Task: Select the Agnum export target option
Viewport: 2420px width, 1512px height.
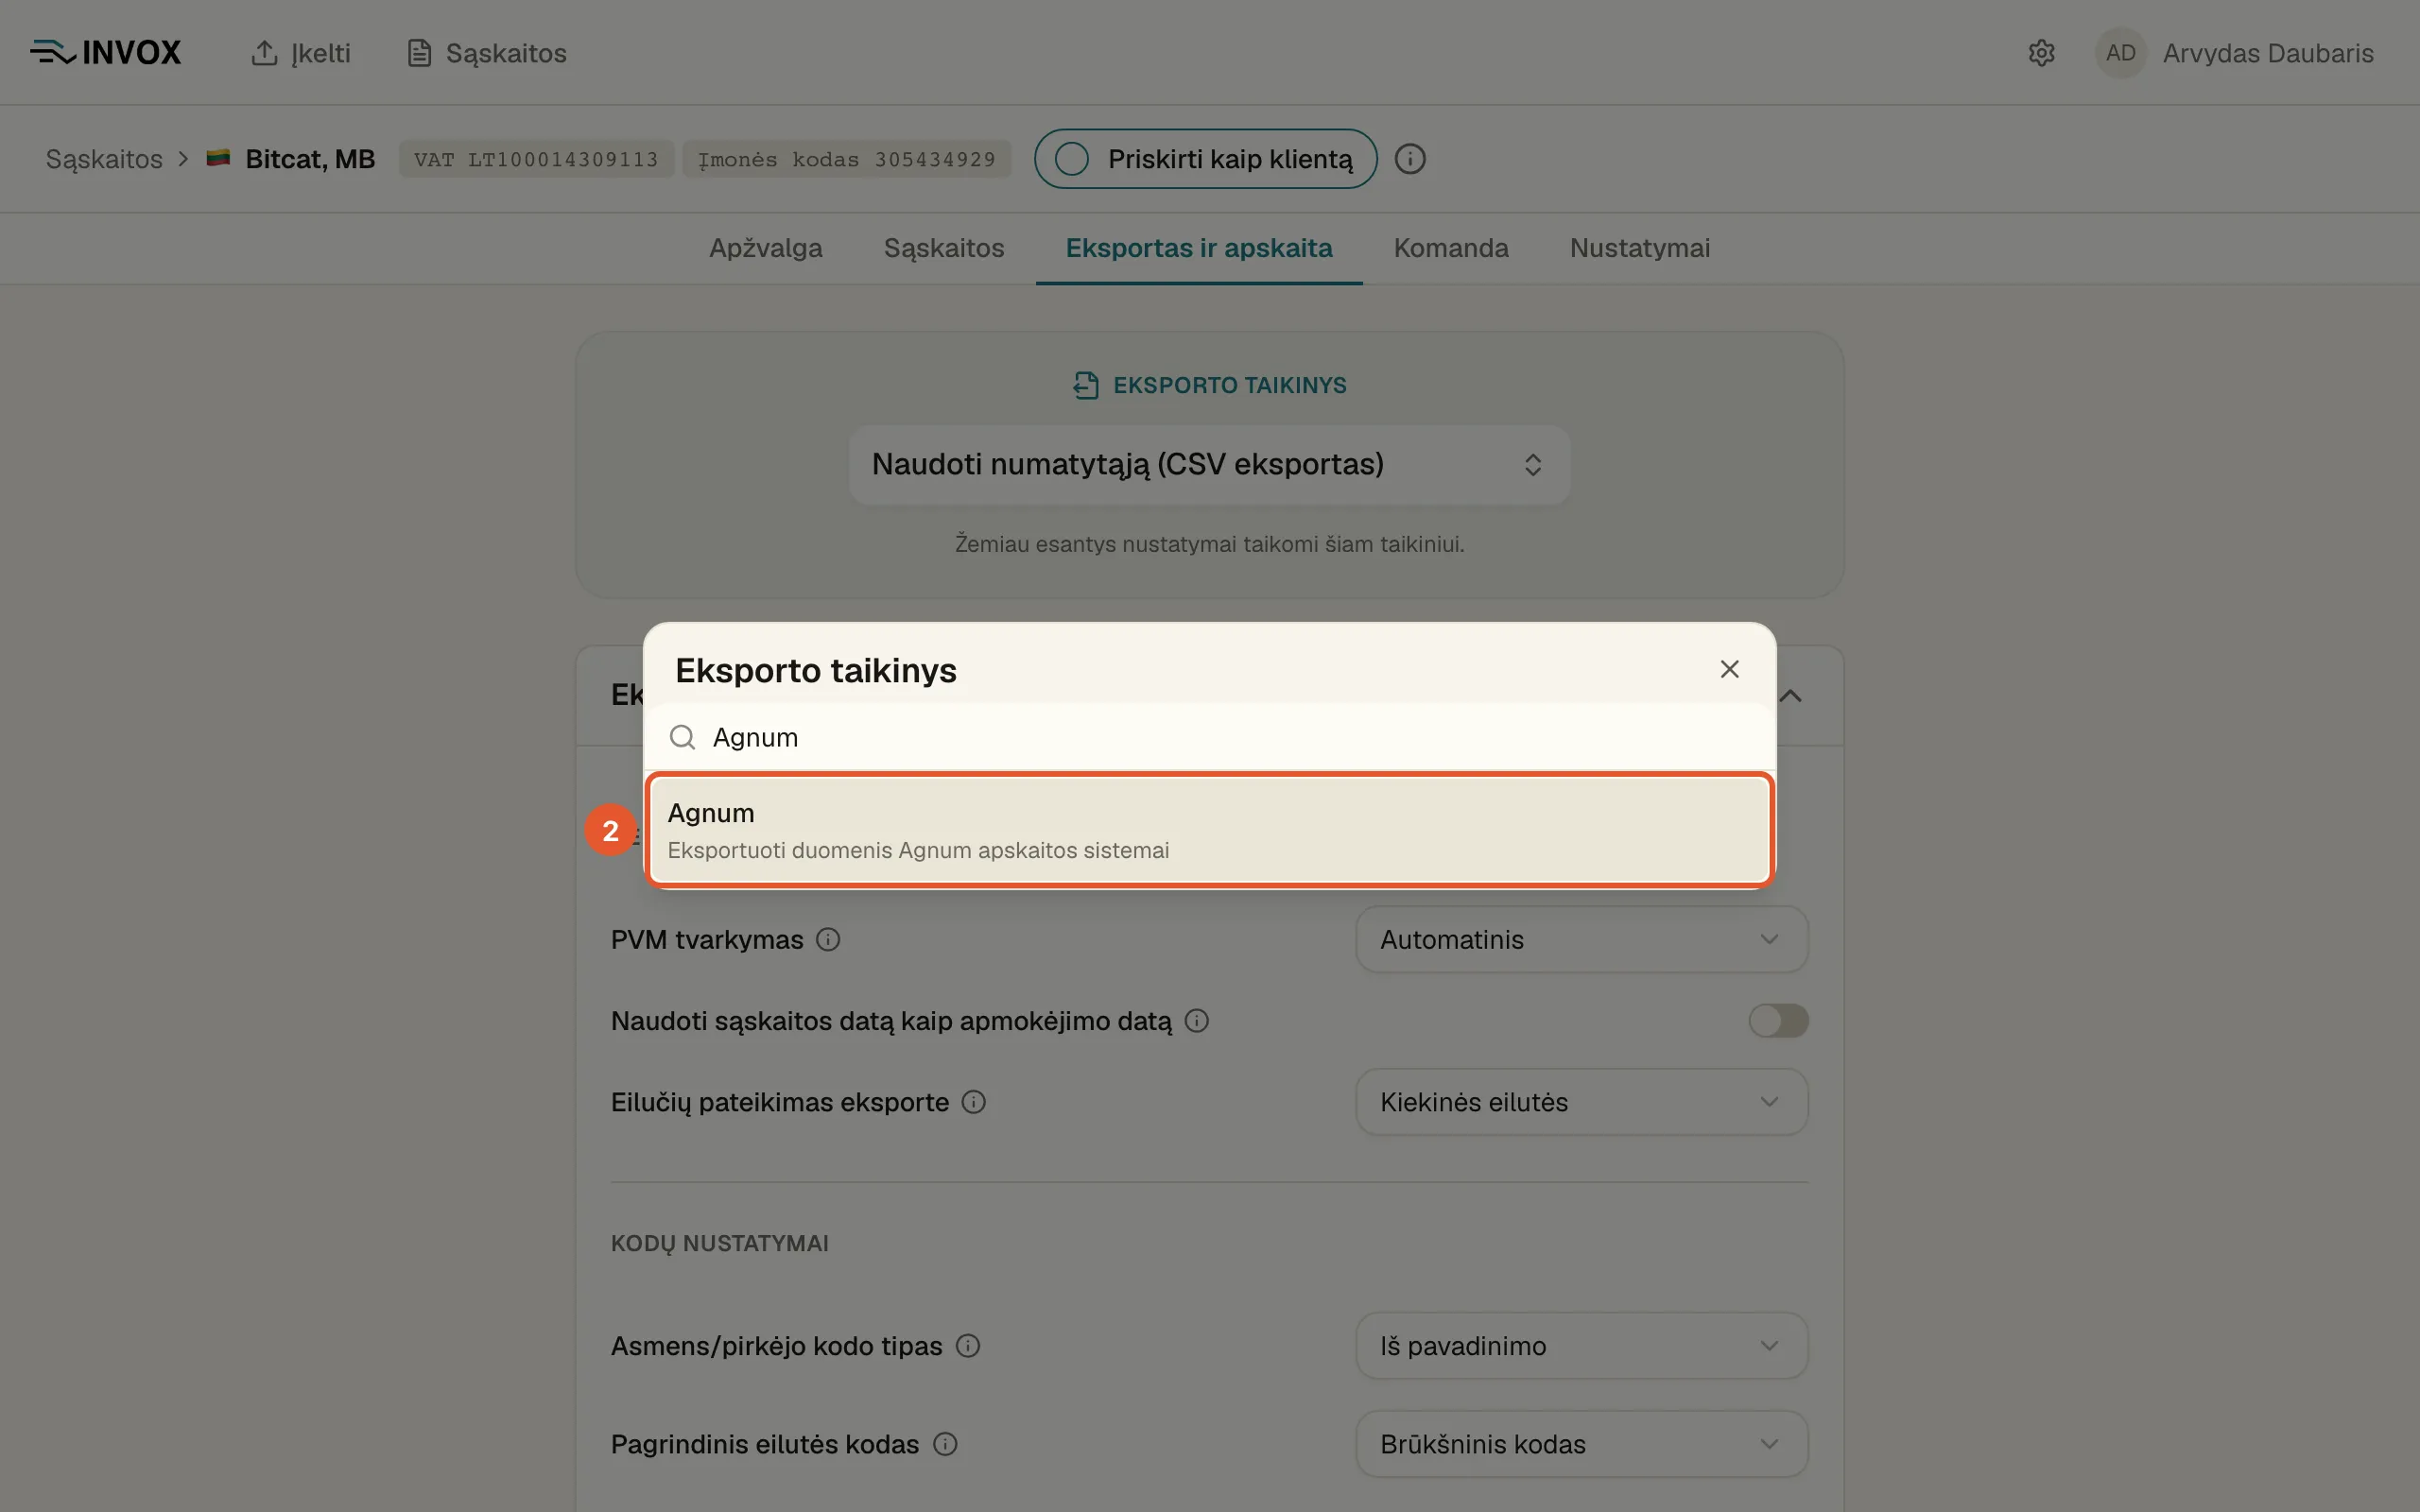Action: [x=1209, y=830]
